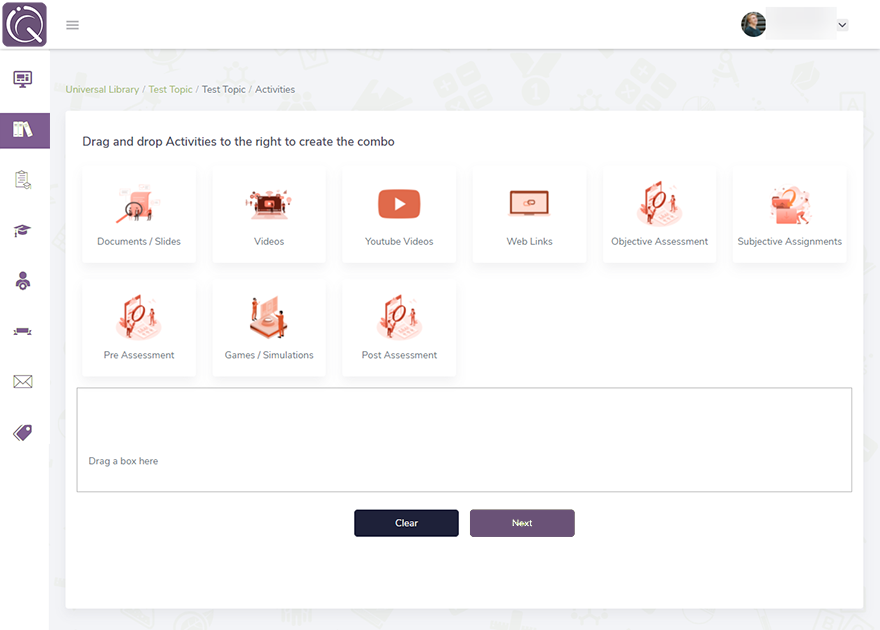Click the 'Web Links' label text

click(x=529, y=241)
